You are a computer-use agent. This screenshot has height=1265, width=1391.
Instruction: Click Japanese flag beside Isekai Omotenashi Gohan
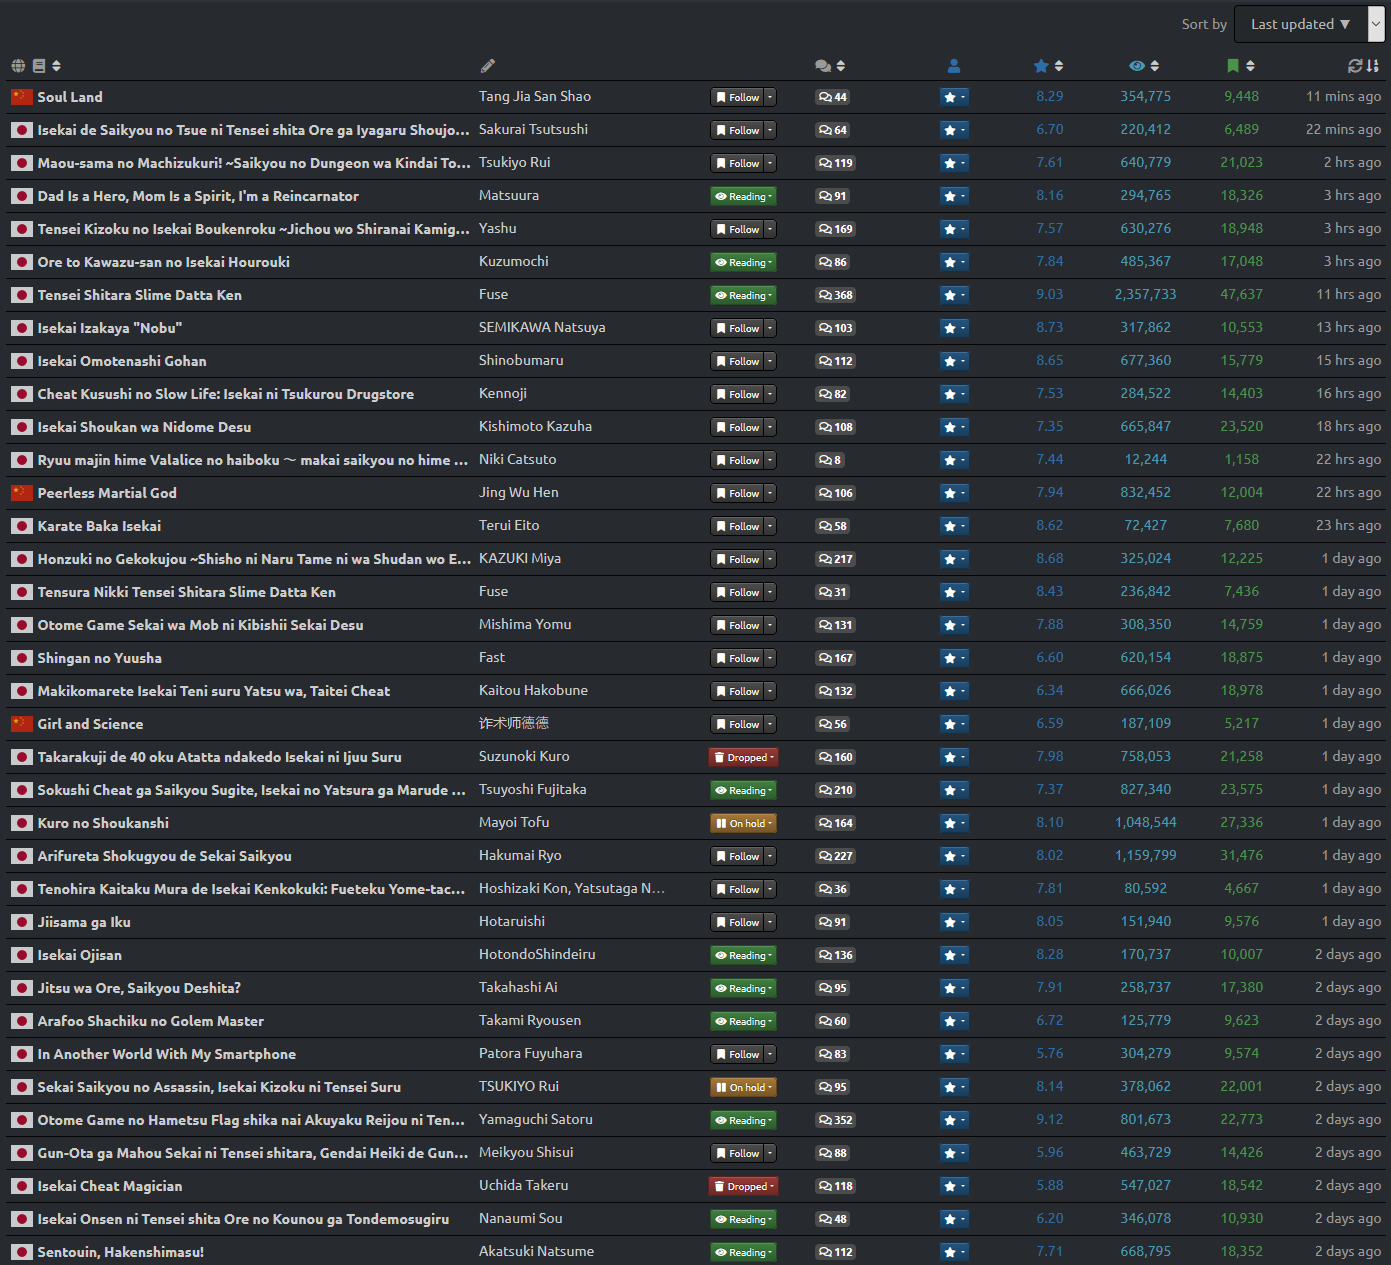(x=22, y=361)
